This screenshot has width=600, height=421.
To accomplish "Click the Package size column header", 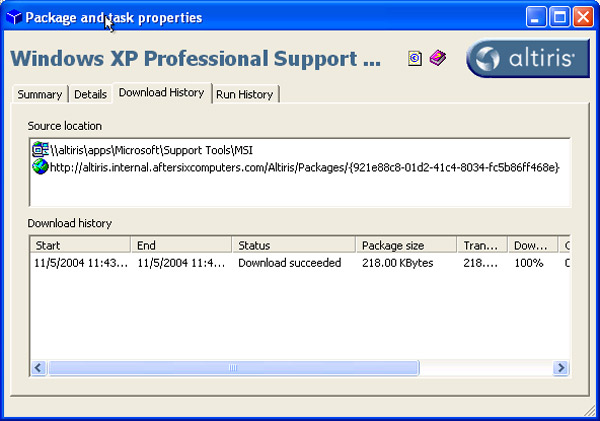I will coord(406,245).
